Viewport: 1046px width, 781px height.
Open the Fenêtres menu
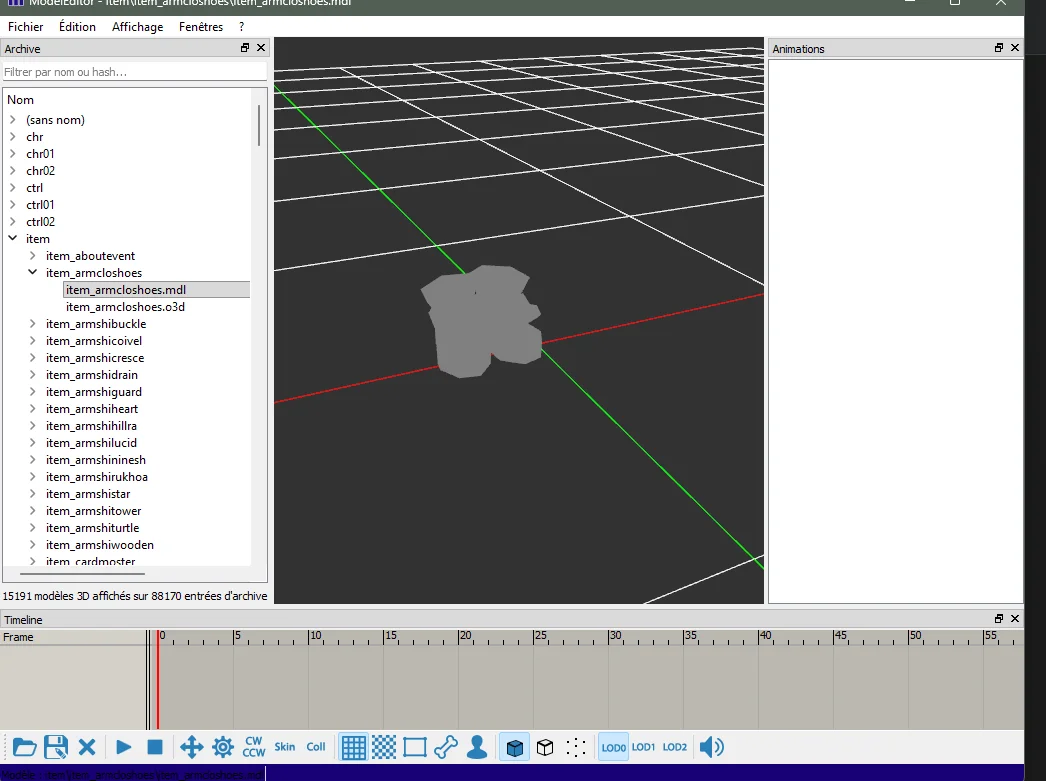201,27
